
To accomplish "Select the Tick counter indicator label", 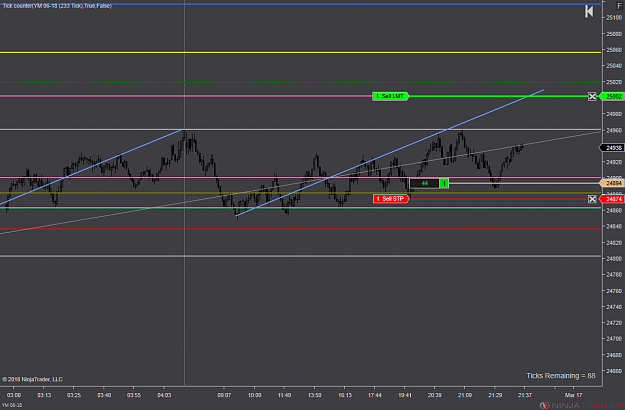I will [x=57, y=6].
